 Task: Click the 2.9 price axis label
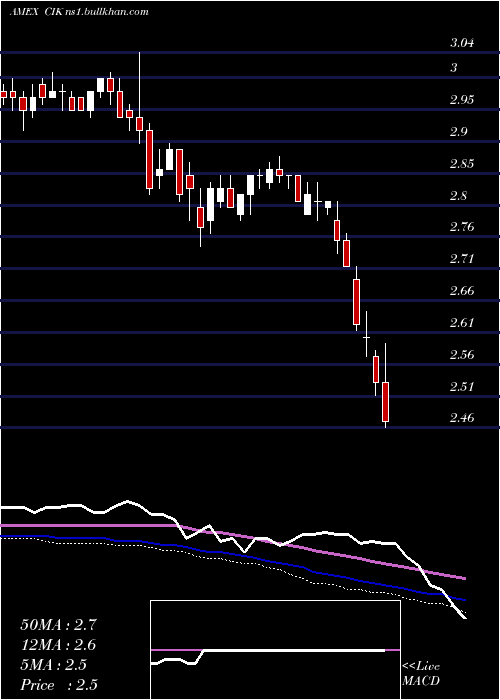tap(458, 132)
